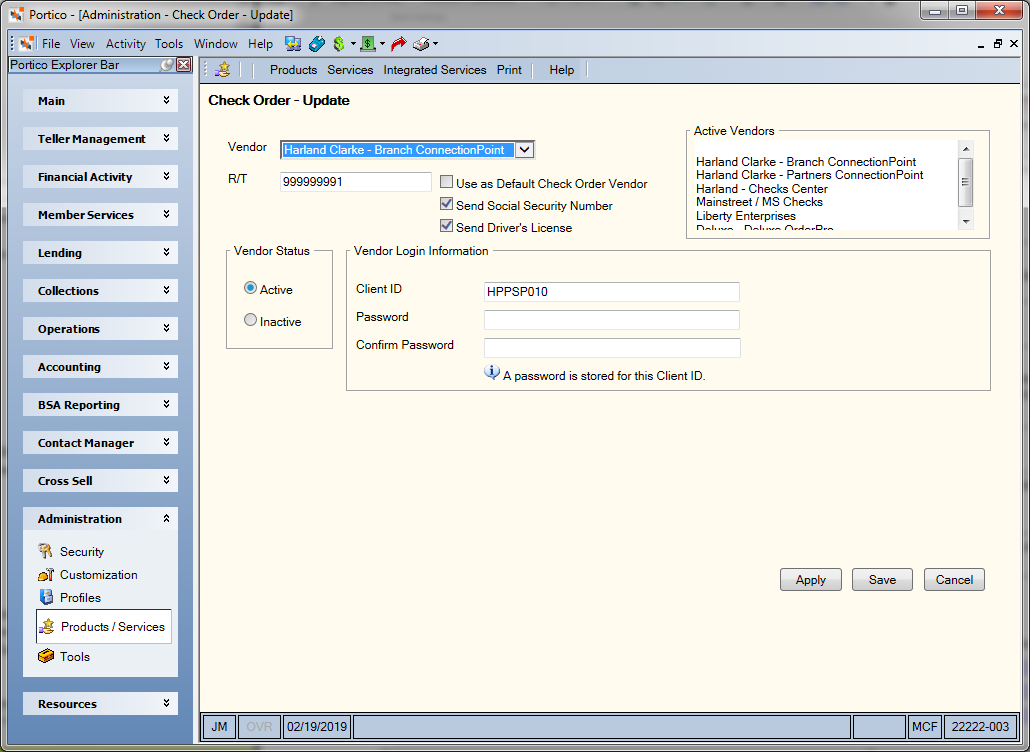Check Use as Default Check Order Vendor
The width and height of the screenshot is (1030, 752).
coord(447,183)
